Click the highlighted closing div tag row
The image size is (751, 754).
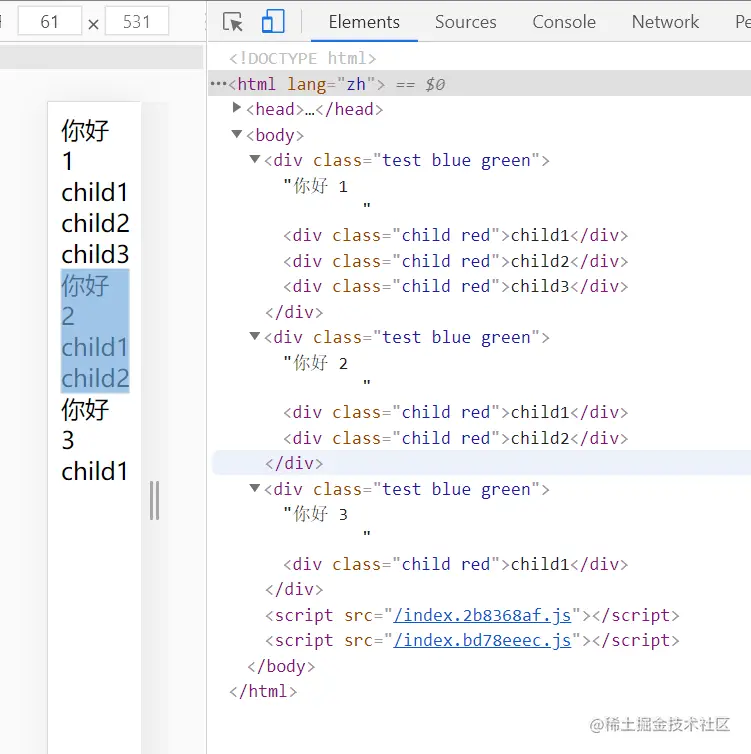(481, 463)
